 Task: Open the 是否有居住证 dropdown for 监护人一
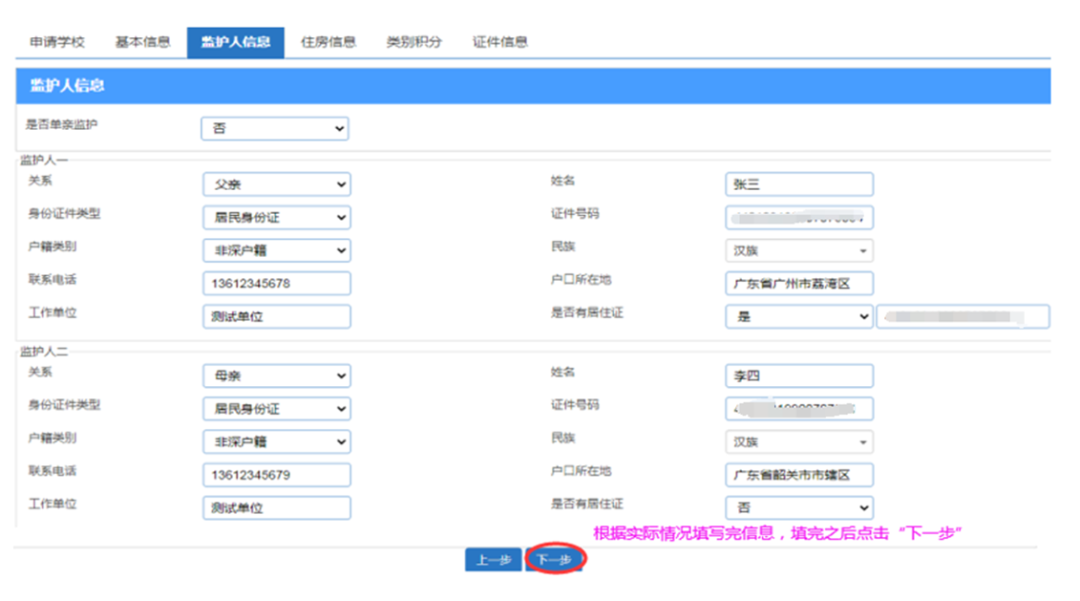pos(798,316)
